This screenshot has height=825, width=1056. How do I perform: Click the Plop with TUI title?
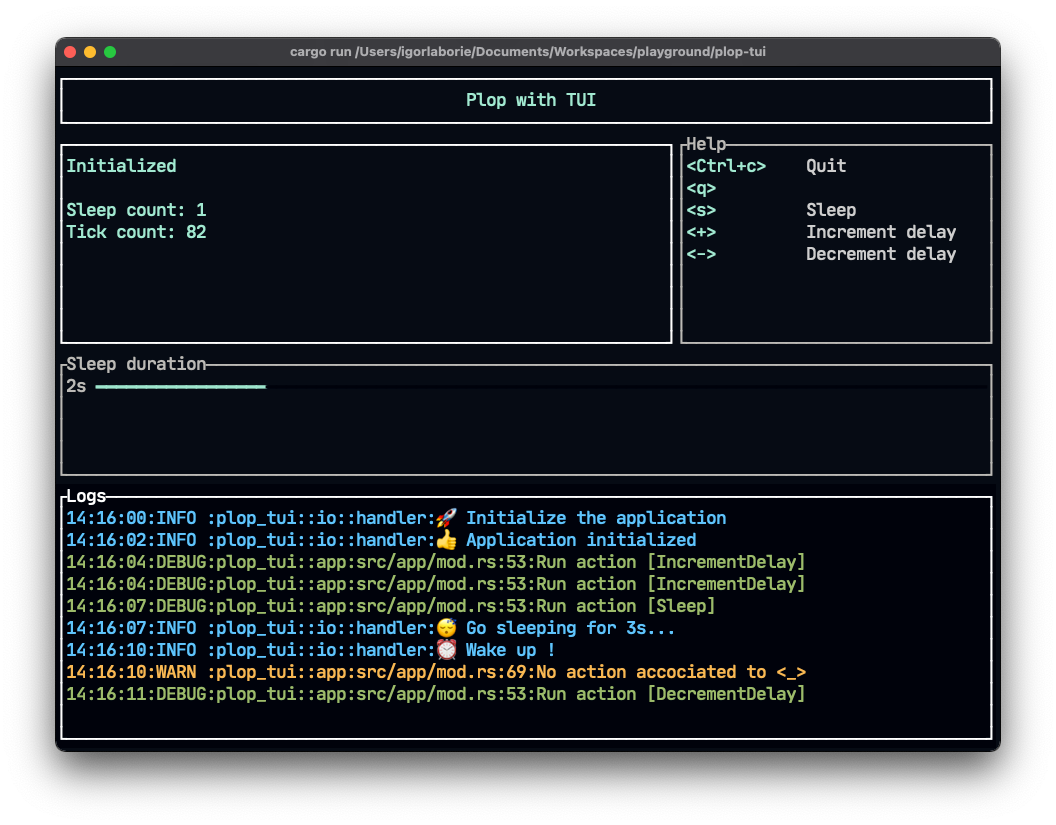click(x=531, y=100)
